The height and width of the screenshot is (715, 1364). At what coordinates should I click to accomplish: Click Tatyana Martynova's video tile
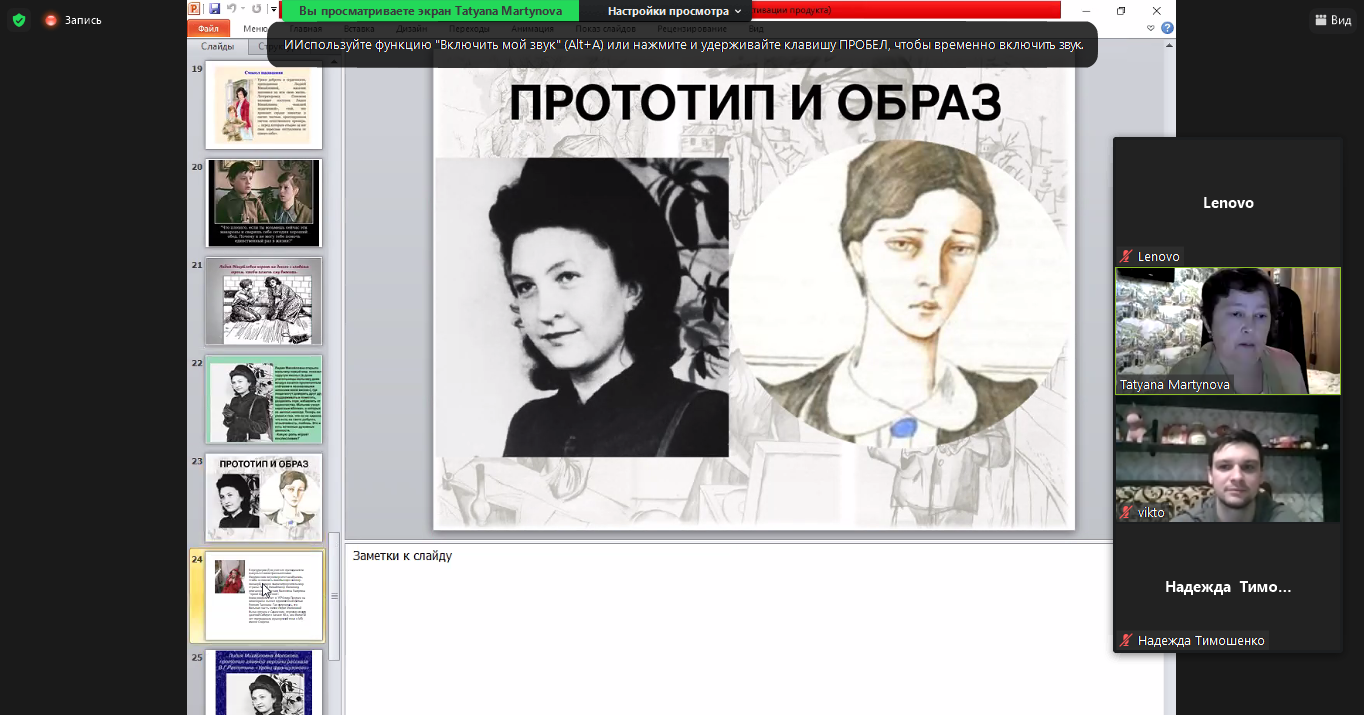click(x=1228, y=330)
